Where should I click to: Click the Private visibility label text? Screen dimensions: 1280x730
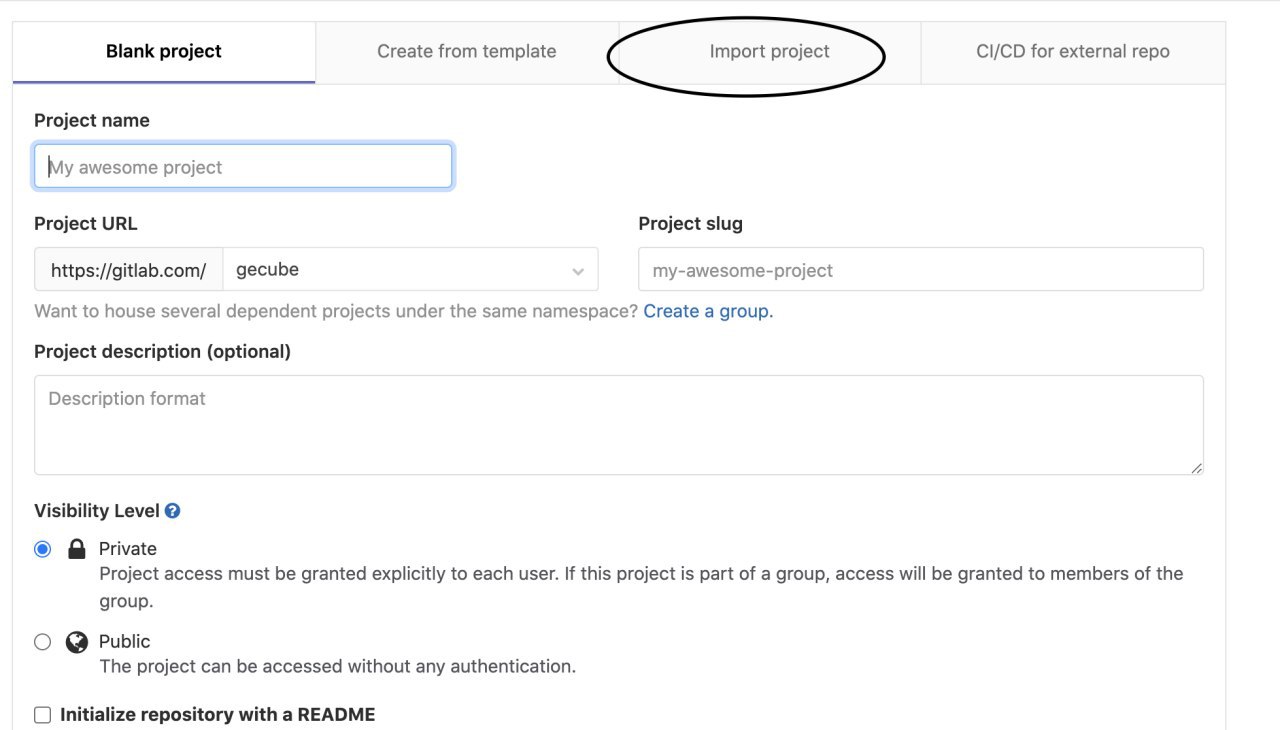point(128,549)
